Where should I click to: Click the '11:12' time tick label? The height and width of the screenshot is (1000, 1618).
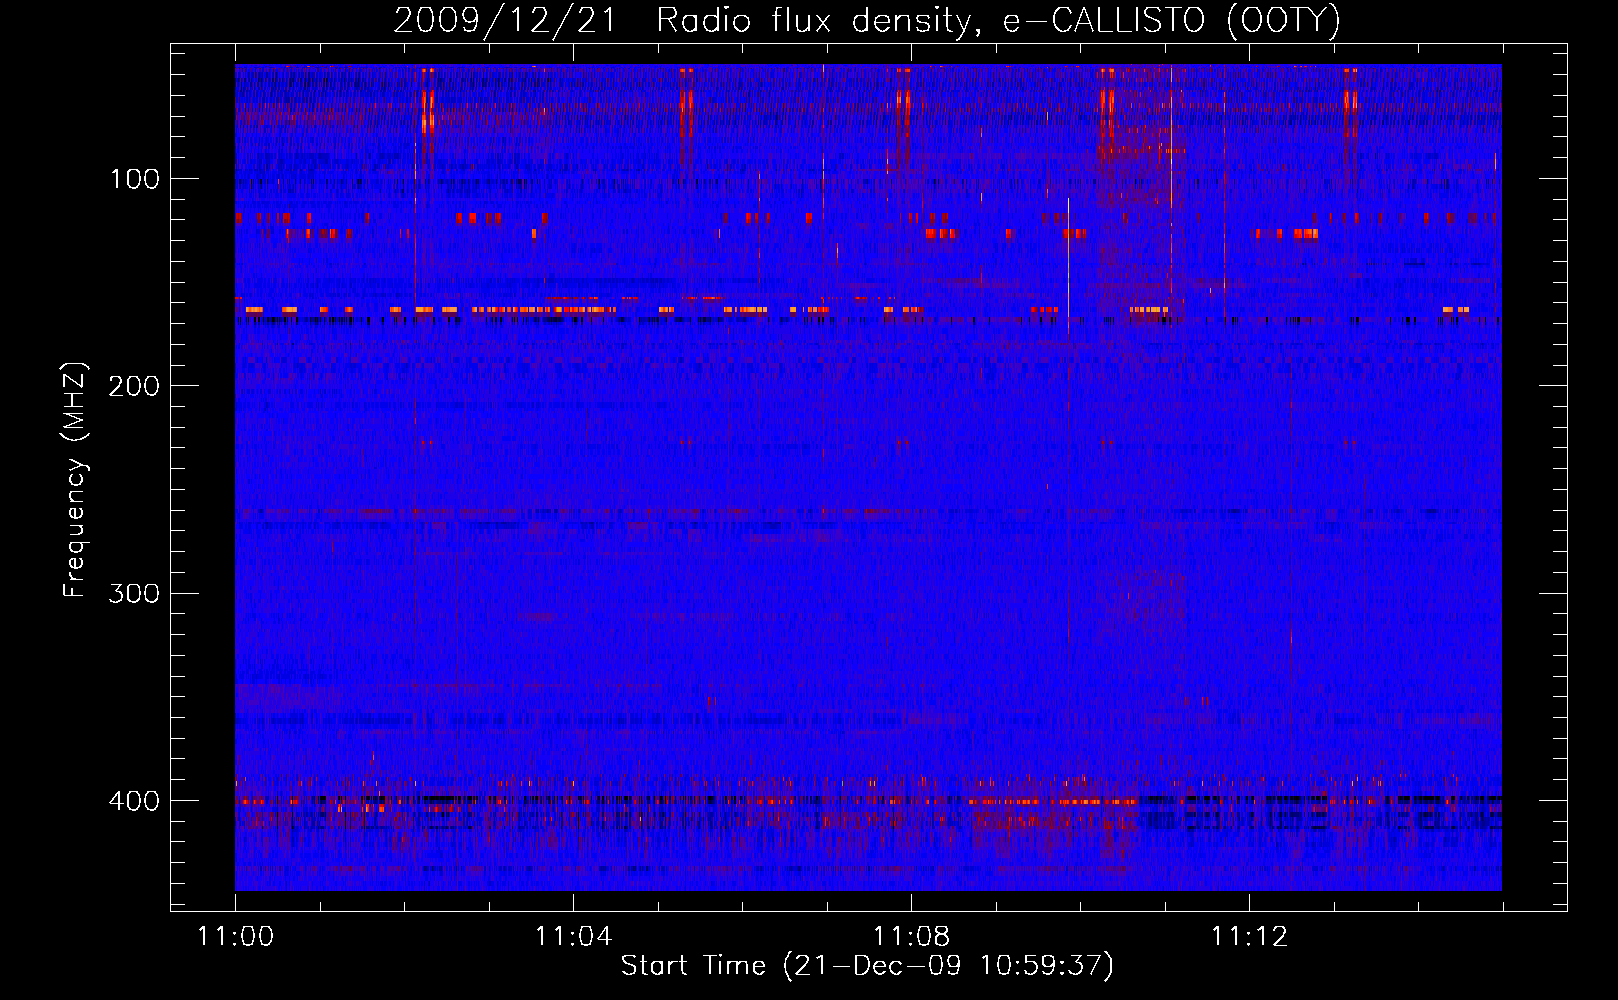[1249, 937]
